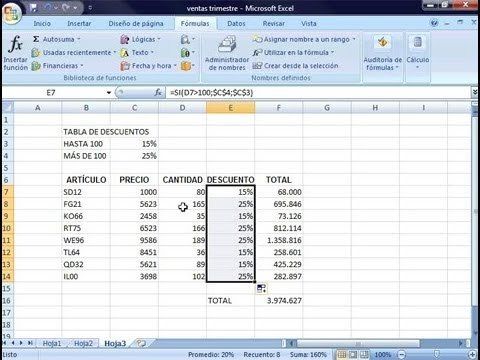Click the zoom slider handle

[437, 354]
